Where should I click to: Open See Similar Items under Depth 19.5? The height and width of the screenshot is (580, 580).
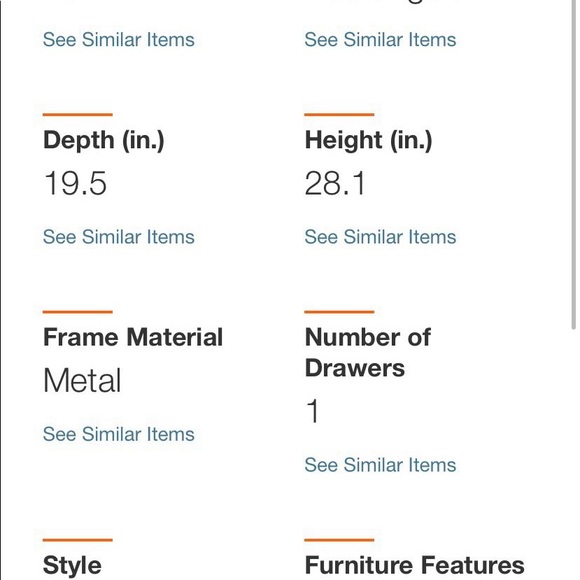click(x=119, y=237)
